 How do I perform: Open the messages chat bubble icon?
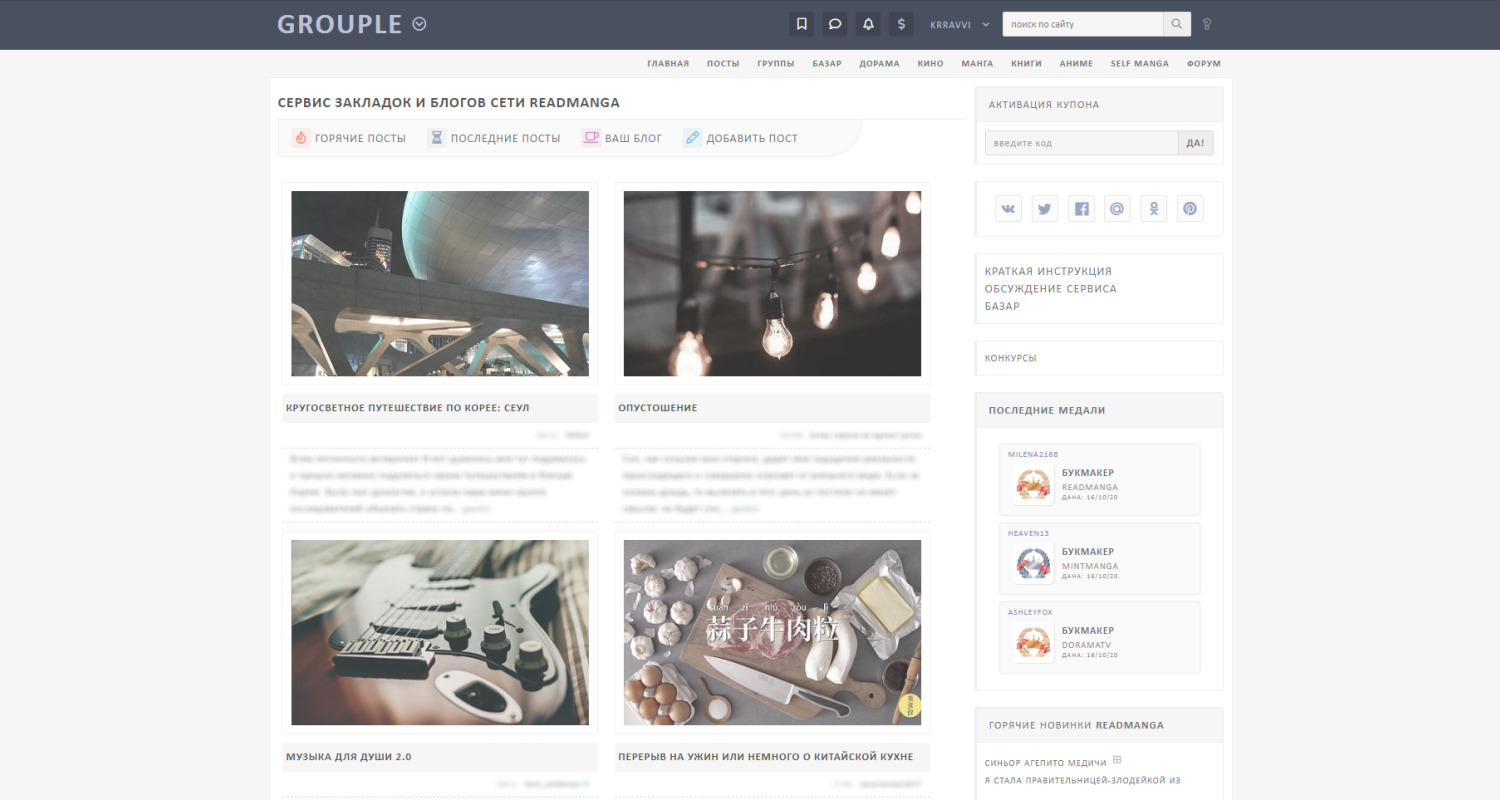834,23
